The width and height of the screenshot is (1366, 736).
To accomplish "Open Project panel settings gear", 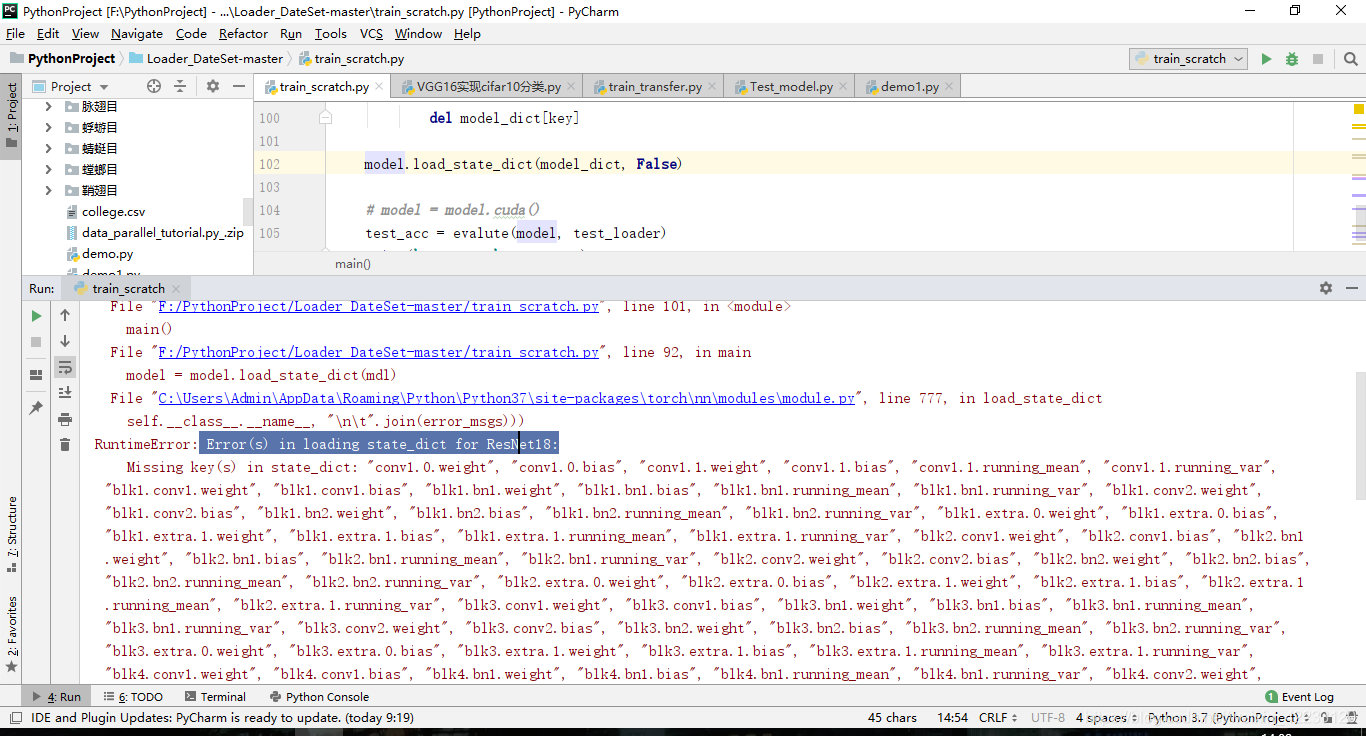I will point(213,87).
